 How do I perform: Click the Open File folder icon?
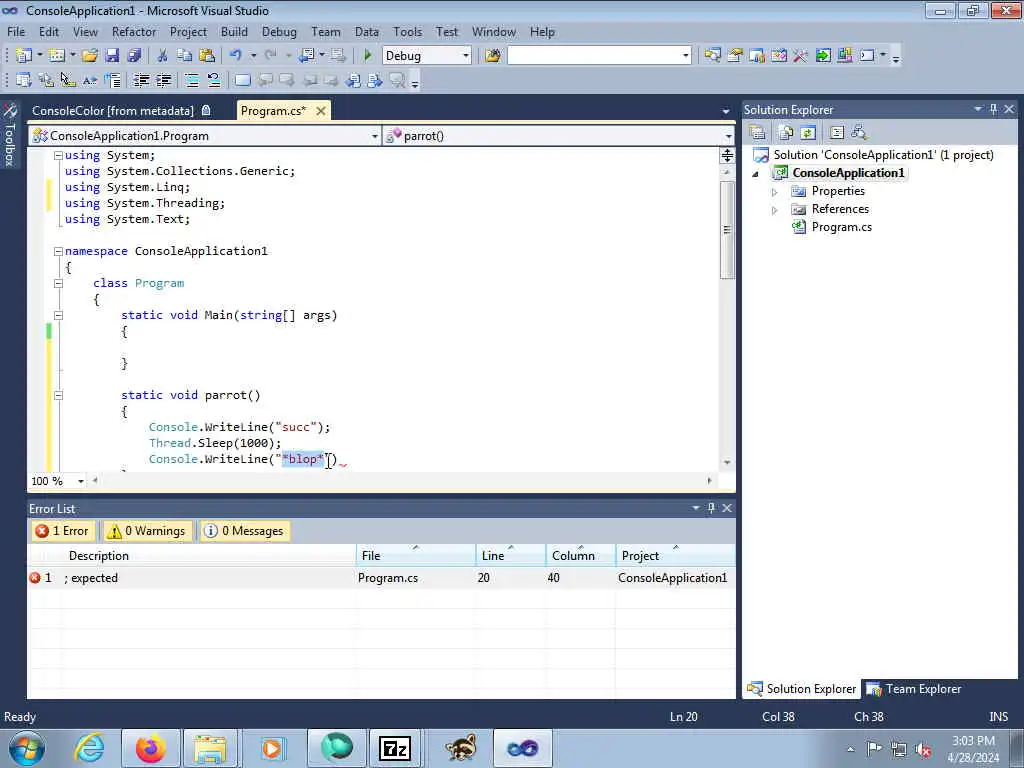click(x=90, y=56)
